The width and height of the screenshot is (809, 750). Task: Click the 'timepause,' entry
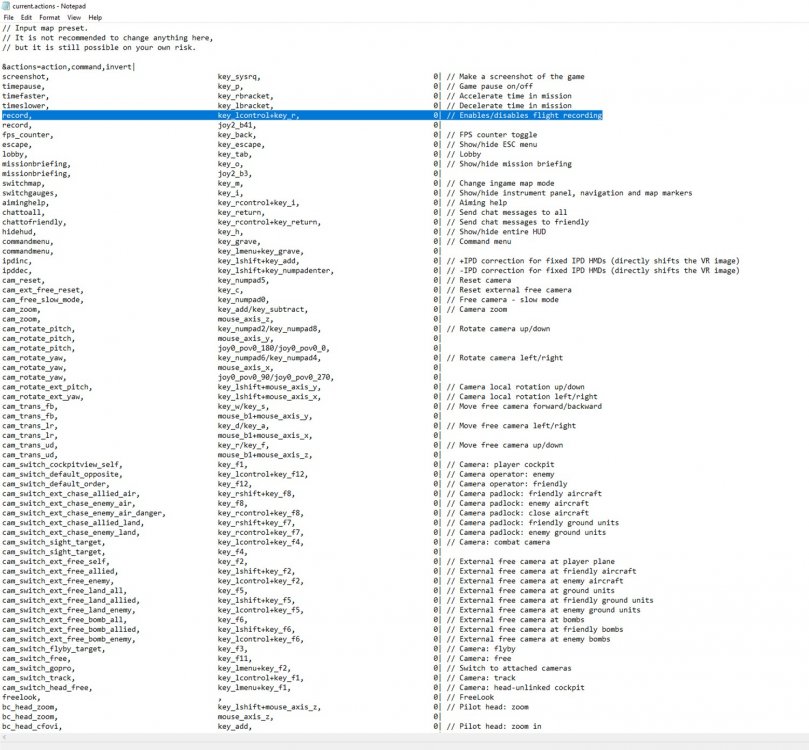[23, 87]
